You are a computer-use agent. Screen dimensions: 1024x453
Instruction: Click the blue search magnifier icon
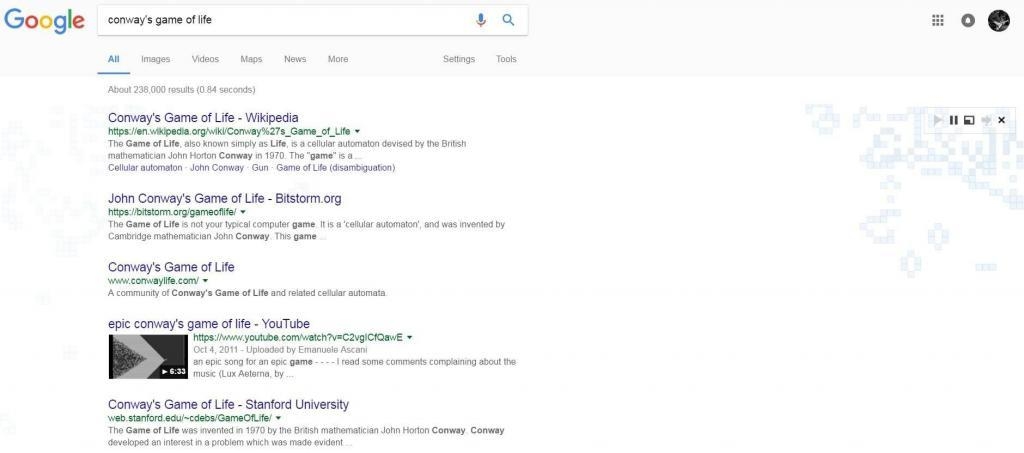click(x=508, y=20)
